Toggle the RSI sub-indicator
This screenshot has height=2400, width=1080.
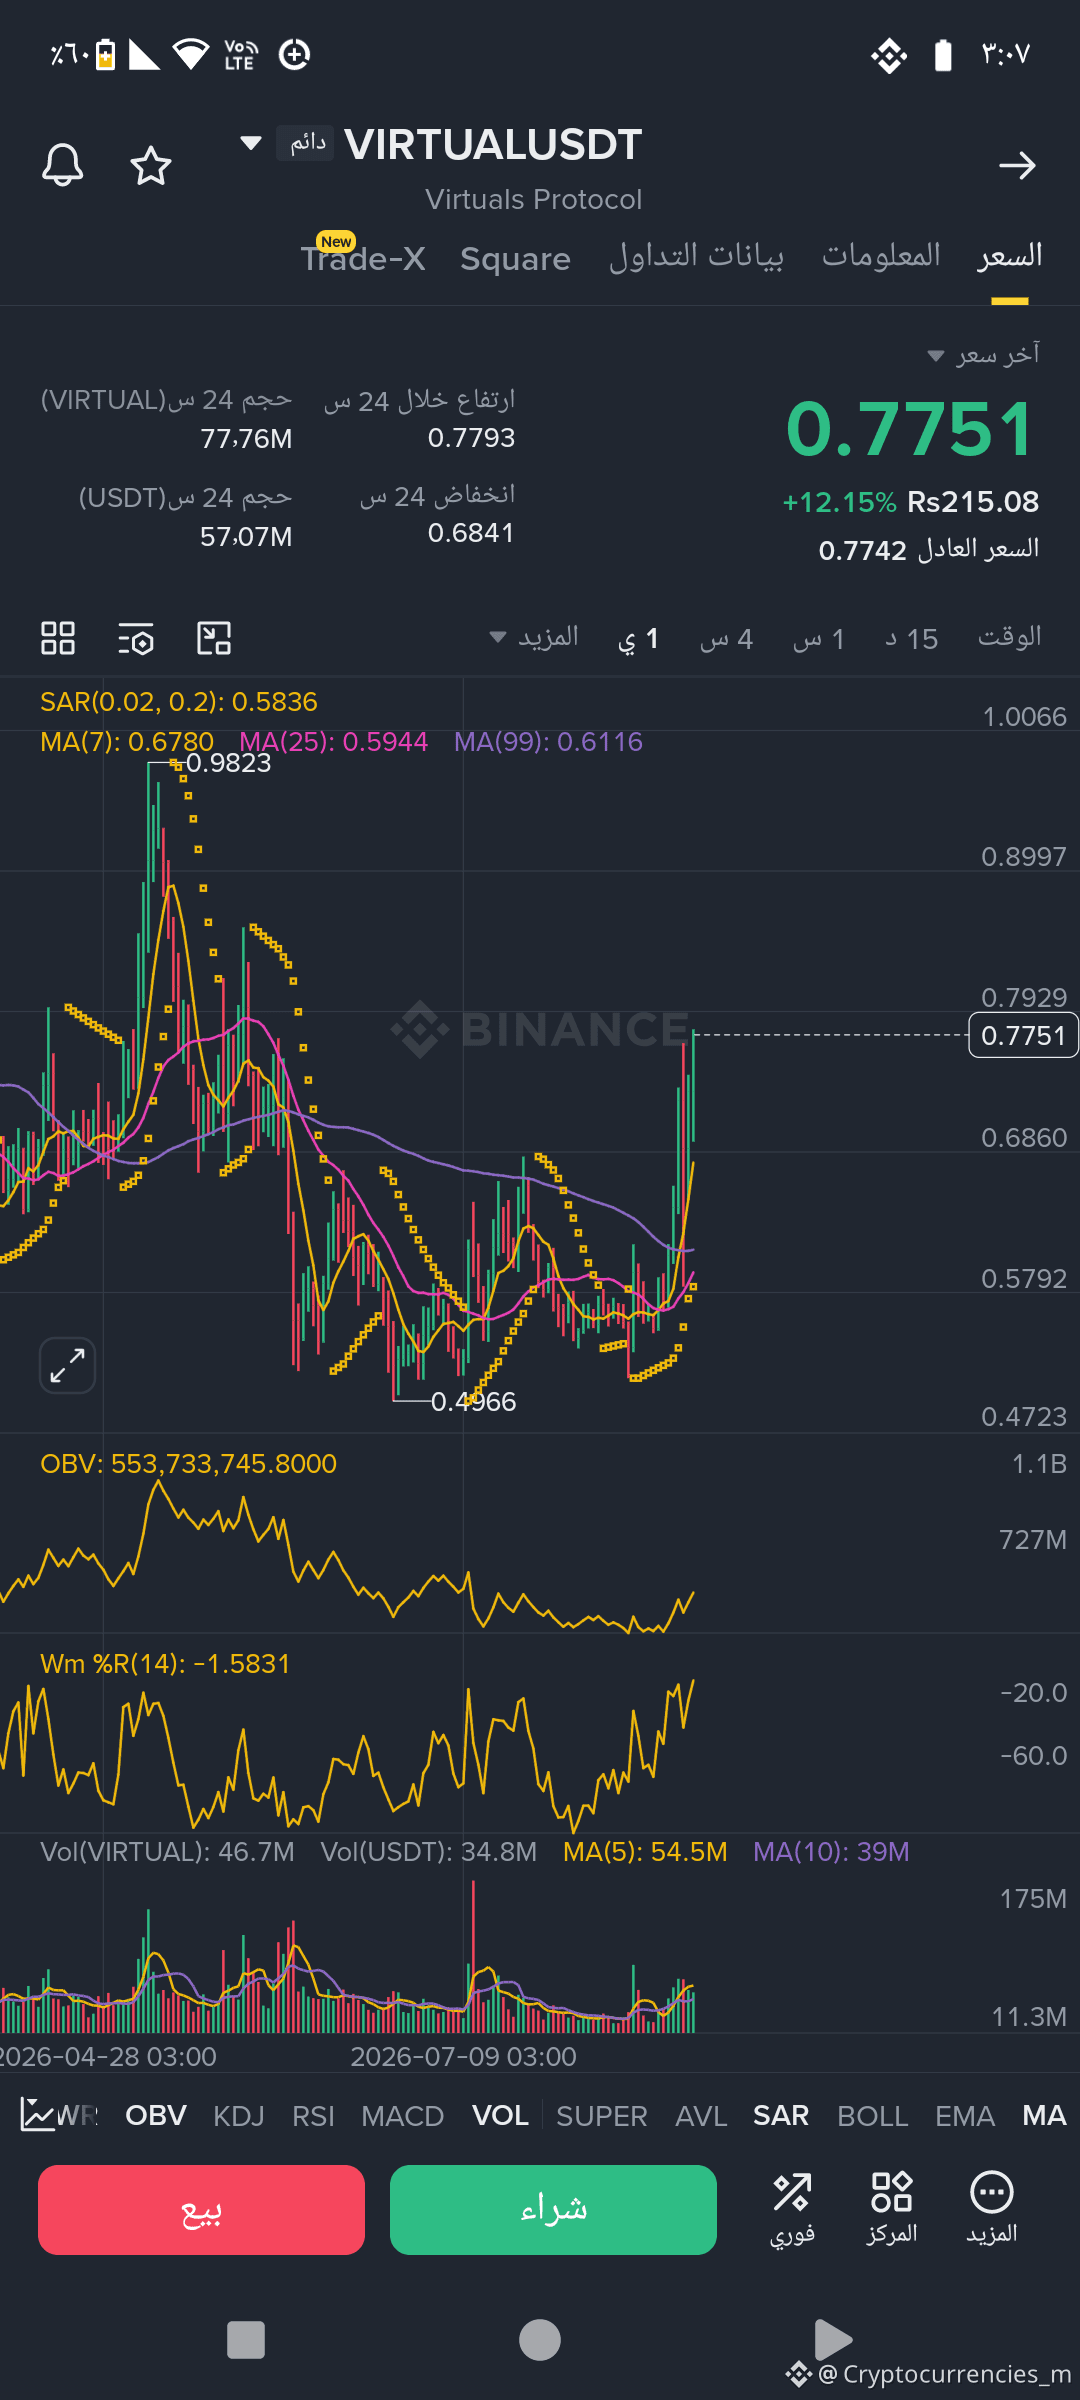pyautogui.click(x=313, y=2115)
